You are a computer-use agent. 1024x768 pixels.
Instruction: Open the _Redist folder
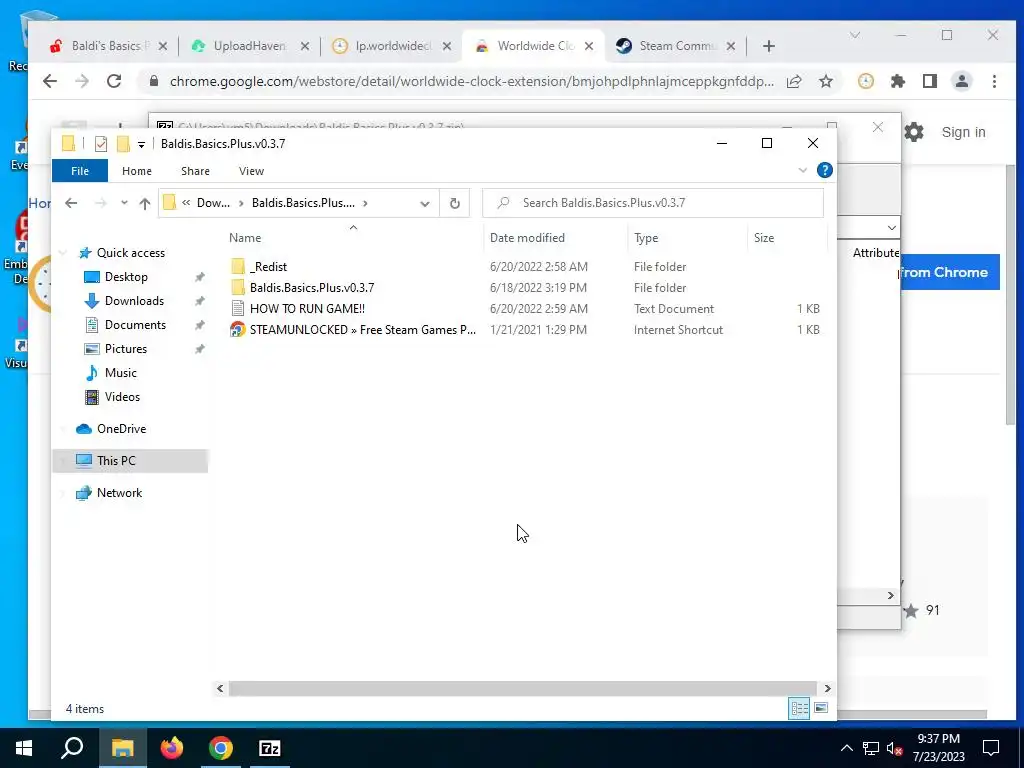tap(268, 266)
